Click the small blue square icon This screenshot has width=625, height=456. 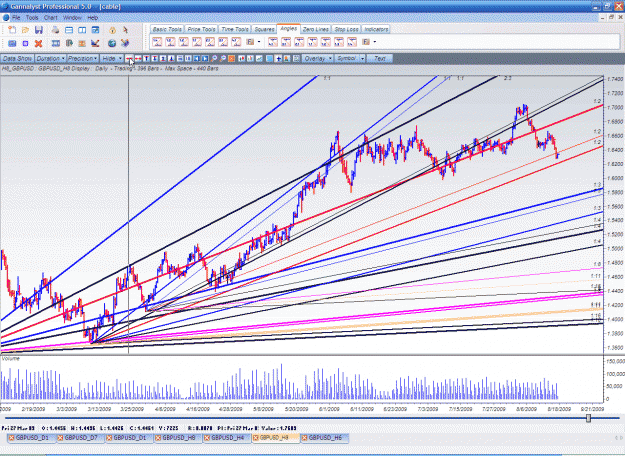pyautogui.click(x=25, y=43)
